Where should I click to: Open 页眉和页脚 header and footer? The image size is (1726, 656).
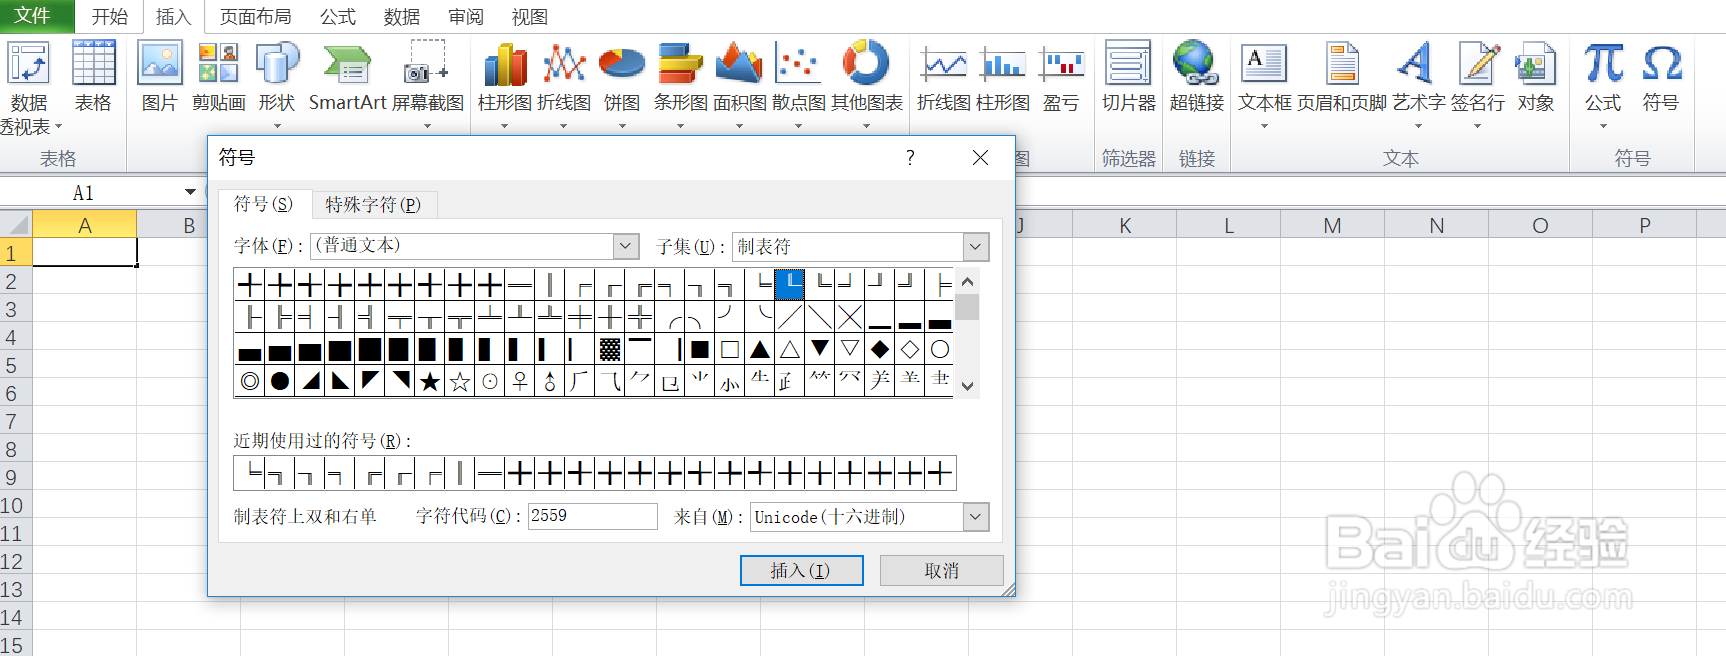pyautogui.click(x=1342, y=78)
